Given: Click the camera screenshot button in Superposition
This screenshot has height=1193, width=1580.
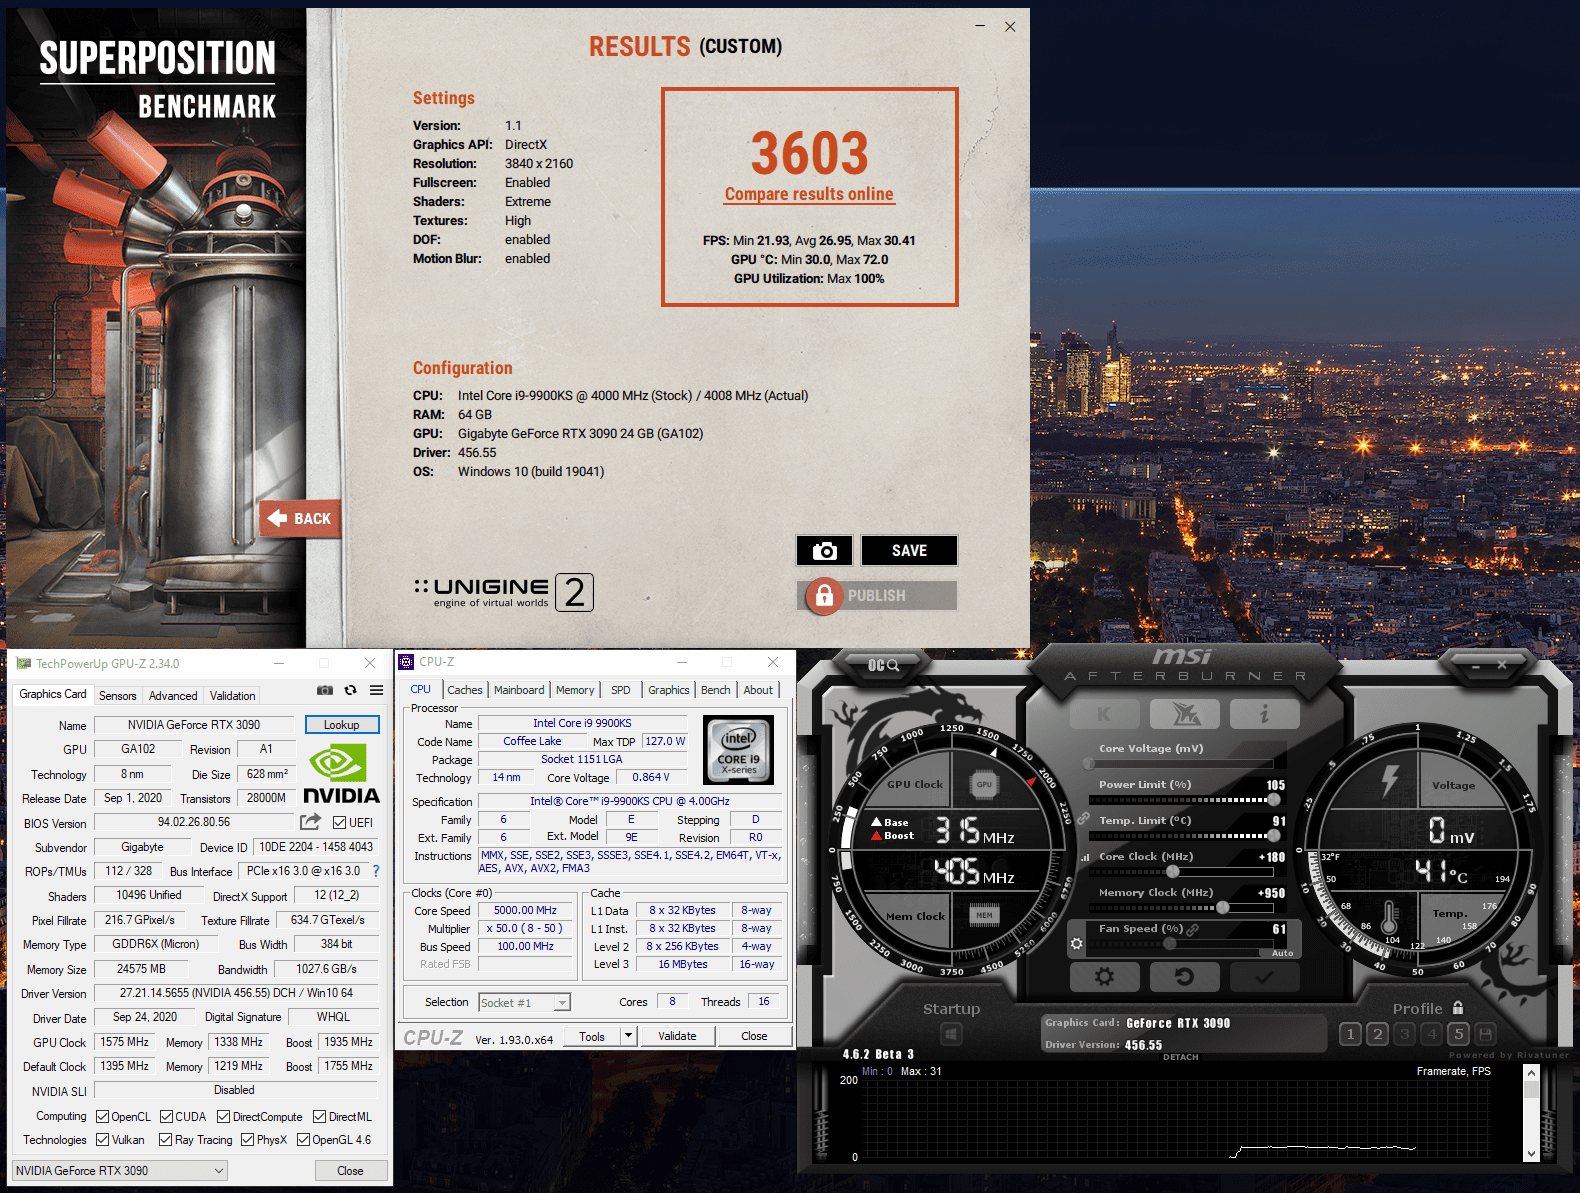Looking at the screenshot, I should tap(824, 550).
